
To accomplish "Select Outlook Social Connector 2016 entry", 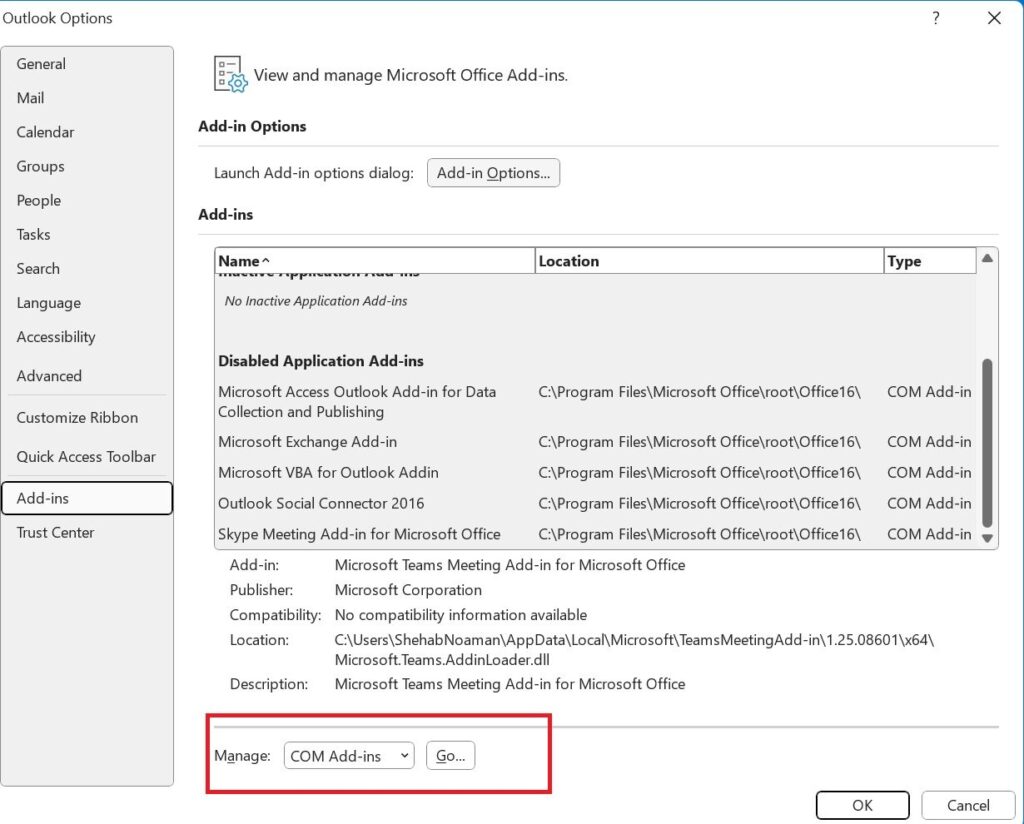I will tap(321, 503).
